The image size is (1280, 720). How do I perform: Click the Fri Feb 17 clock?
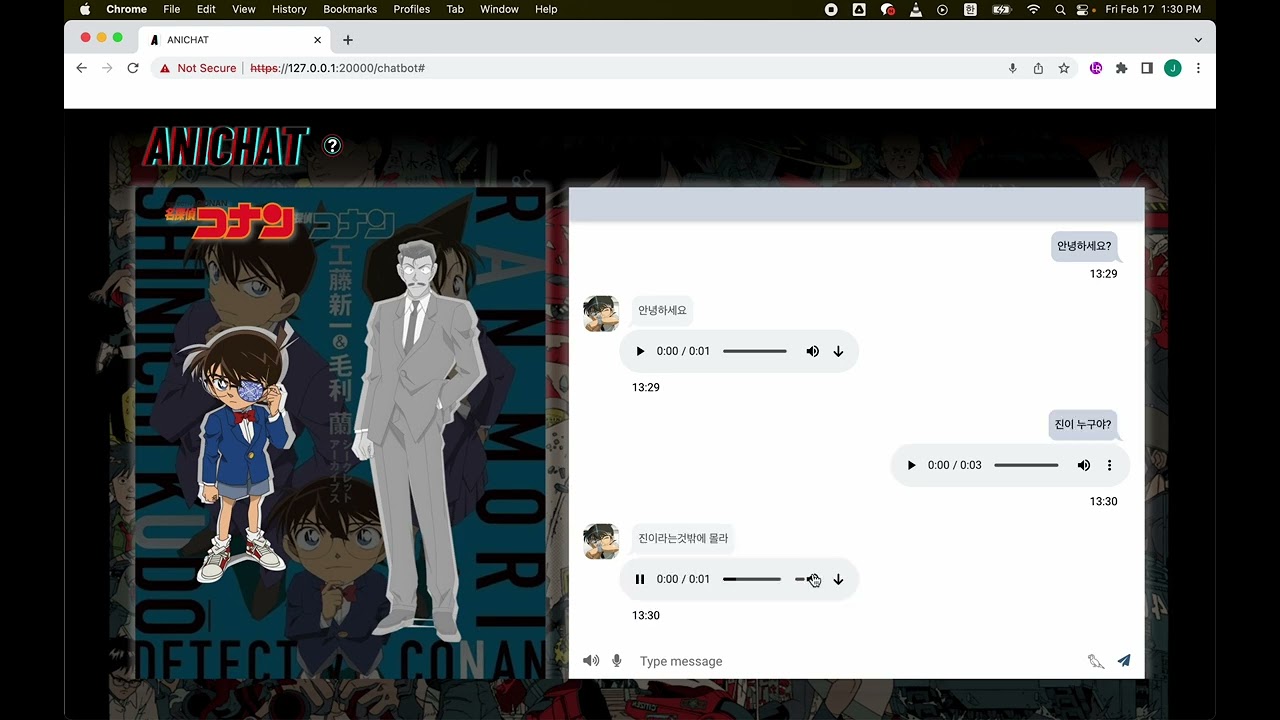point(1153,9)
